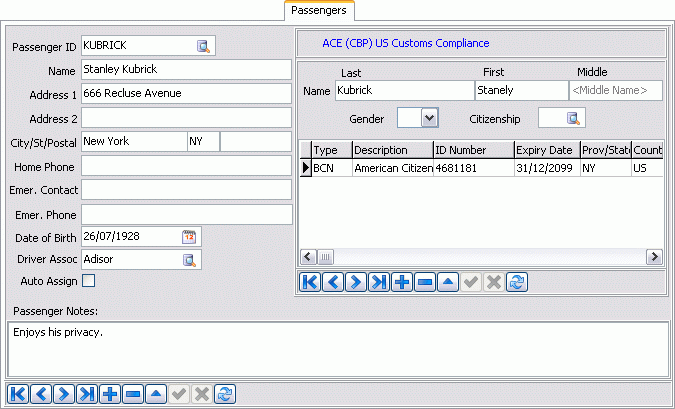Image resolution: width=675 pixels, height=409 pixels.
Task: Click the ID Number column header
Action: (x=472, y=150)
